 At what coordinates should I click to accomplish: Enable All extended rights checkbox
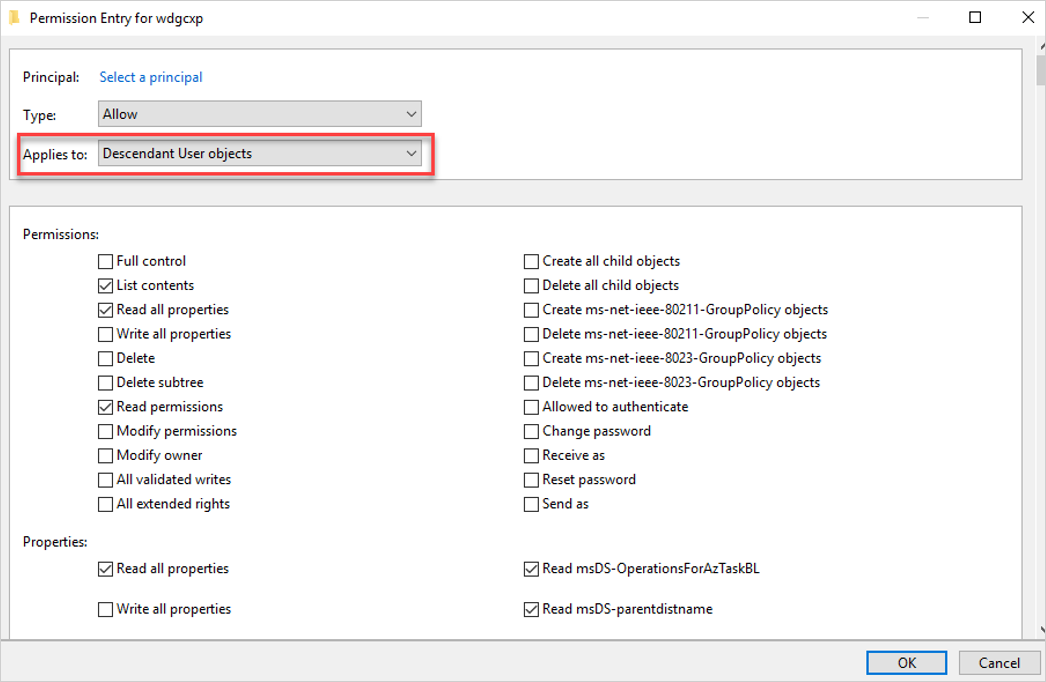[x=105, y=504]
